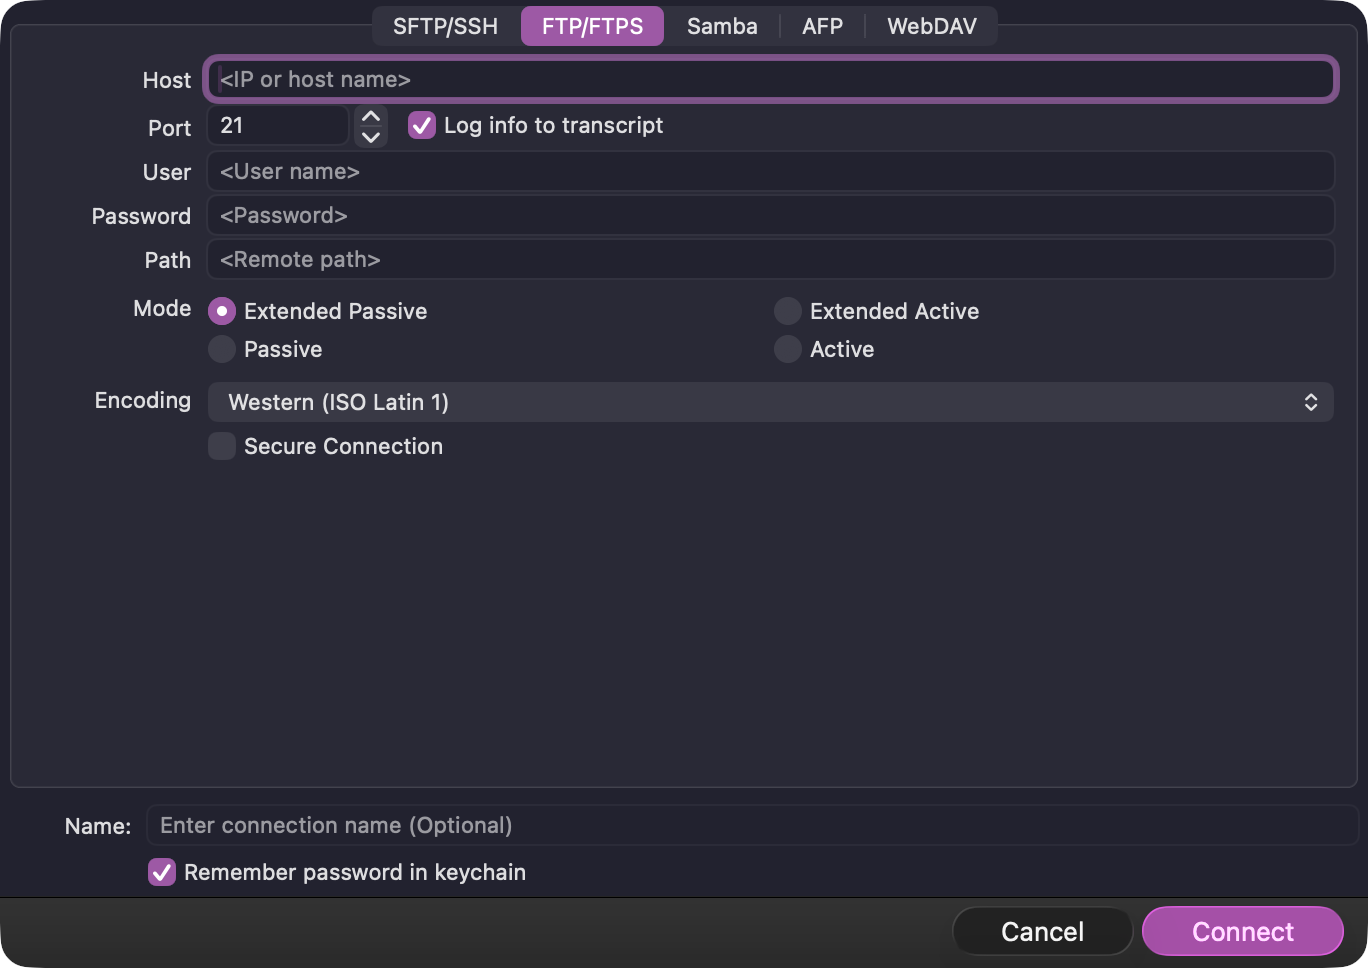Select Extended Active mode
Image resolution: width=1368 pixels, height=968 pixels.
pyautogui.click(x=788, y=312)
